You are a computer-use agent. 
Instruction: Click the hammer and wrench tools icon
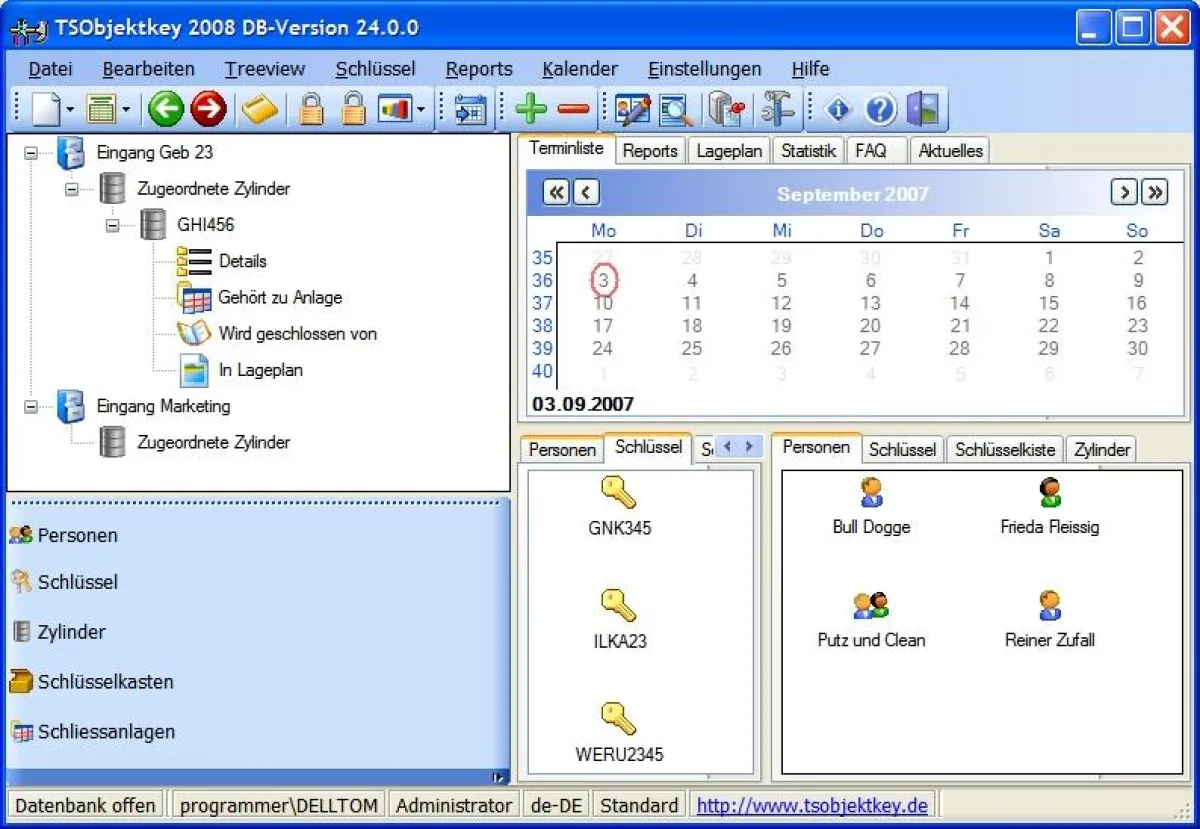(777, 109)
